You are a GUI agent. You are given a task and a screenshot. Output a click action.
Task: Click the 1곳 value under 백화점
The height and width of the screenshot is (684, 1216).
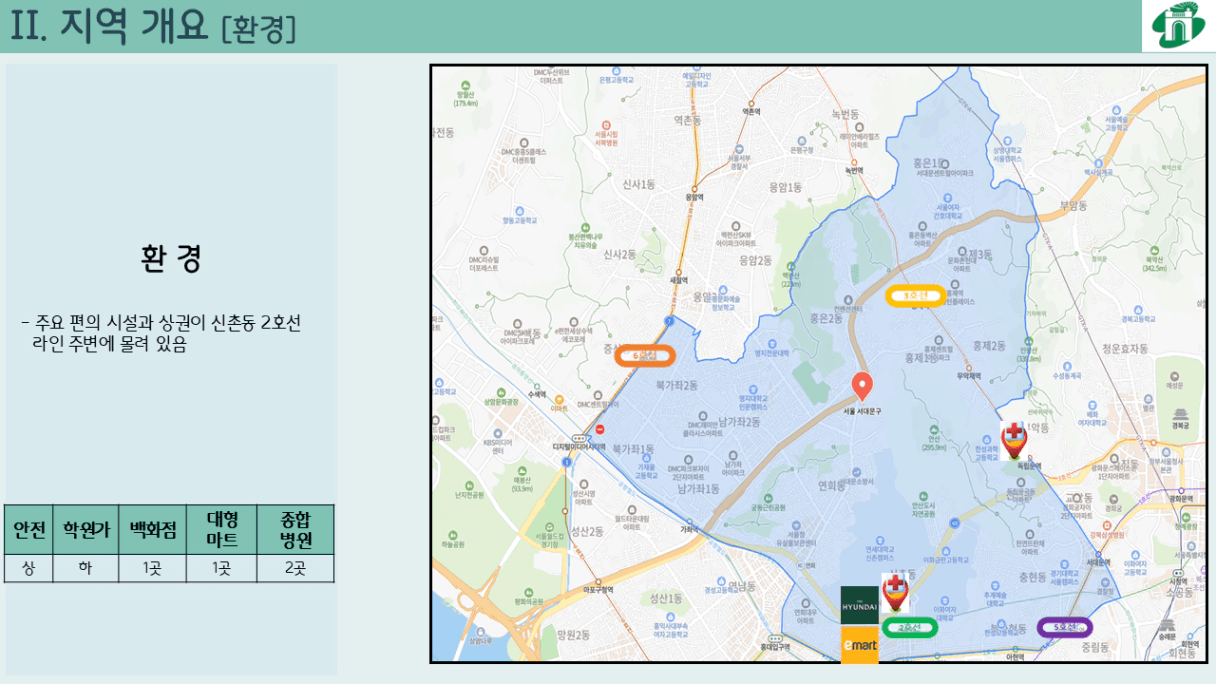click(152, 568)
